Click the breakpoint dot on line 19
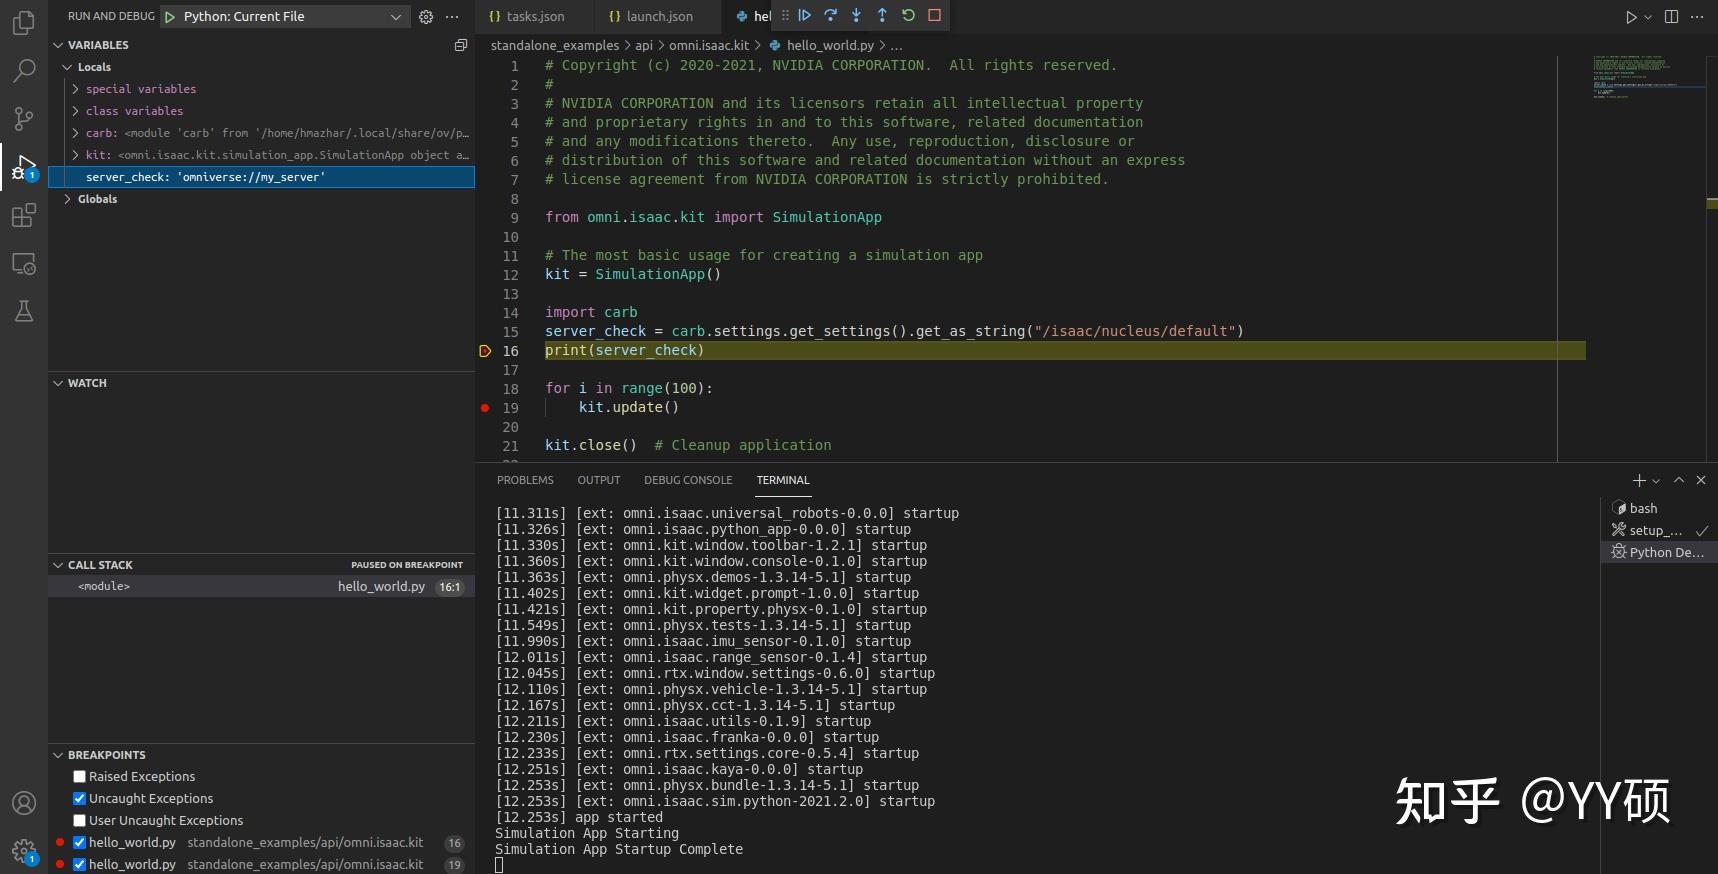 (485, 408)
